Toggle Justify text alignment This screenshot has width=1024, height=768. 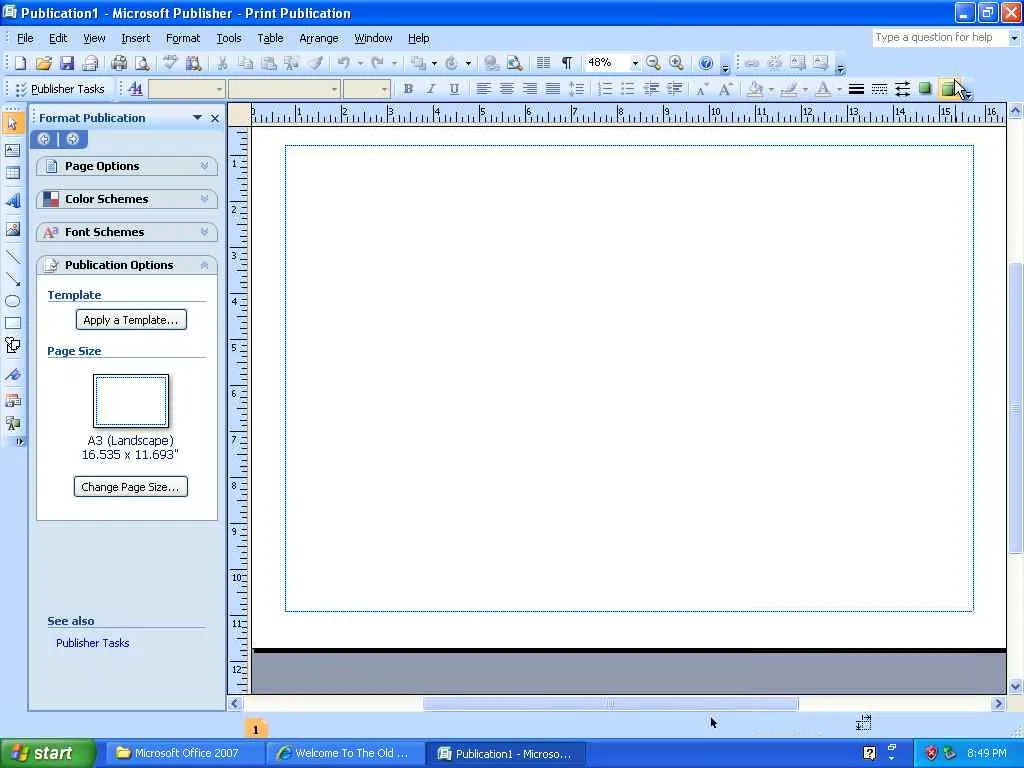point(552,89)
